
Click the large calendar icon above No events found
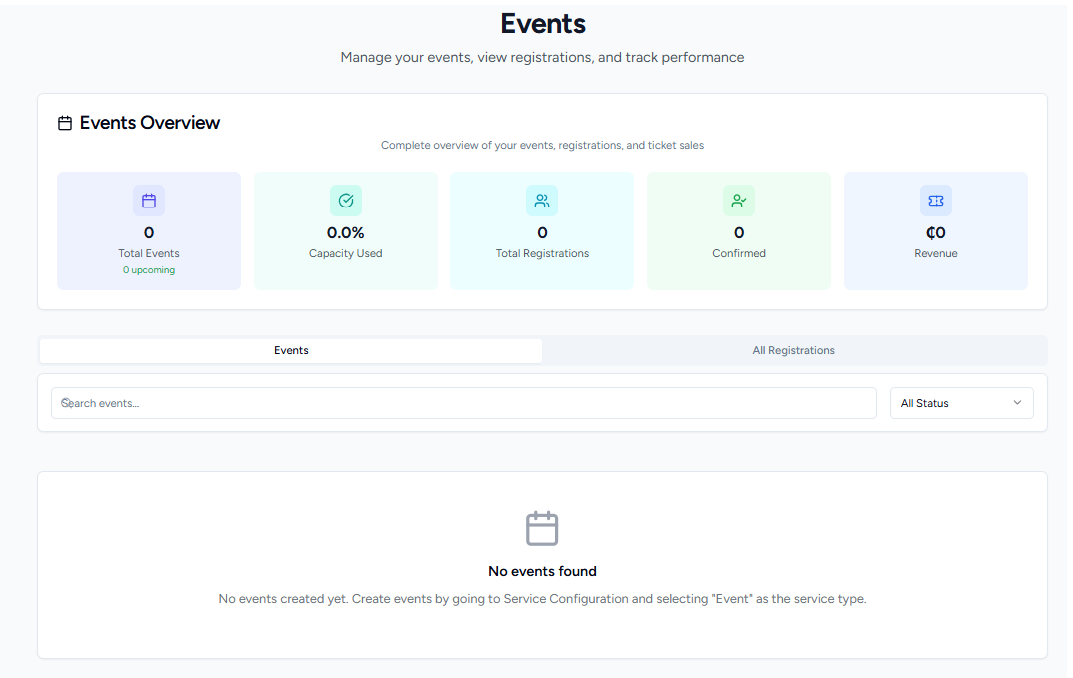point(542,528)
